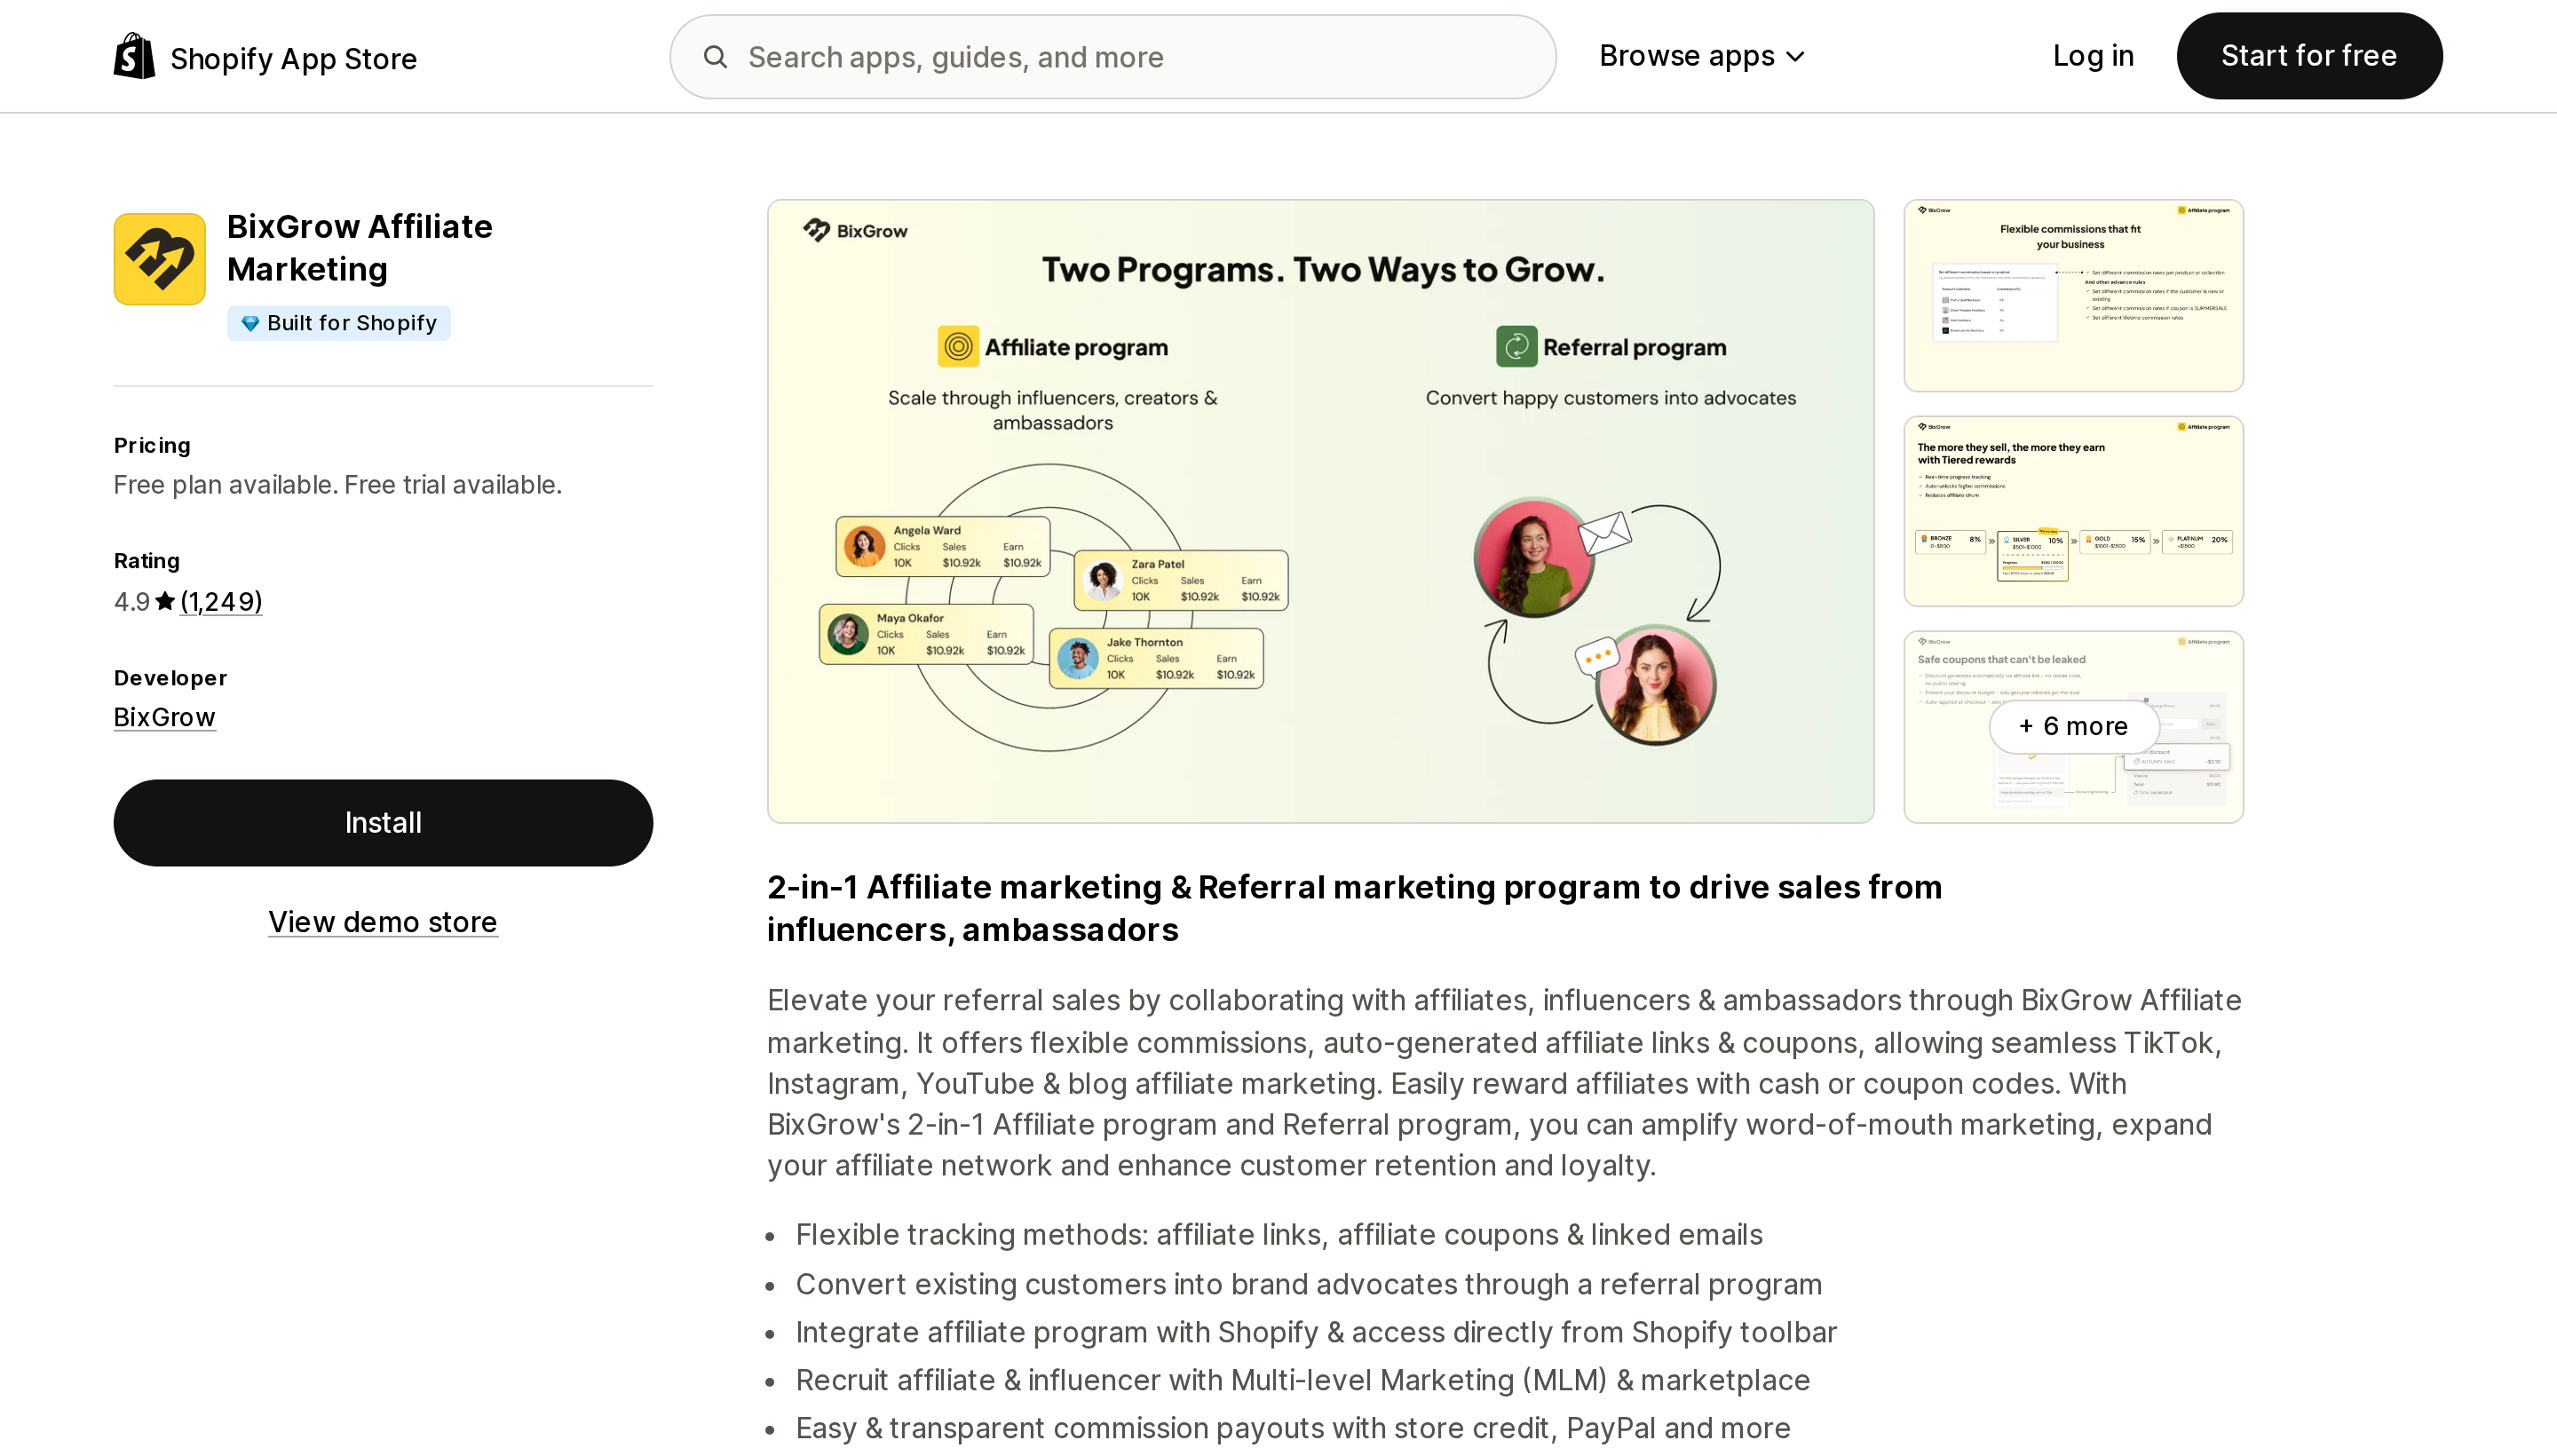Image resolution: width=2557 pixels, height=1456 pixels.
Task: Click the 2-in-1 Affiliate marketing headline
Action: click(x=1354, y=908)
